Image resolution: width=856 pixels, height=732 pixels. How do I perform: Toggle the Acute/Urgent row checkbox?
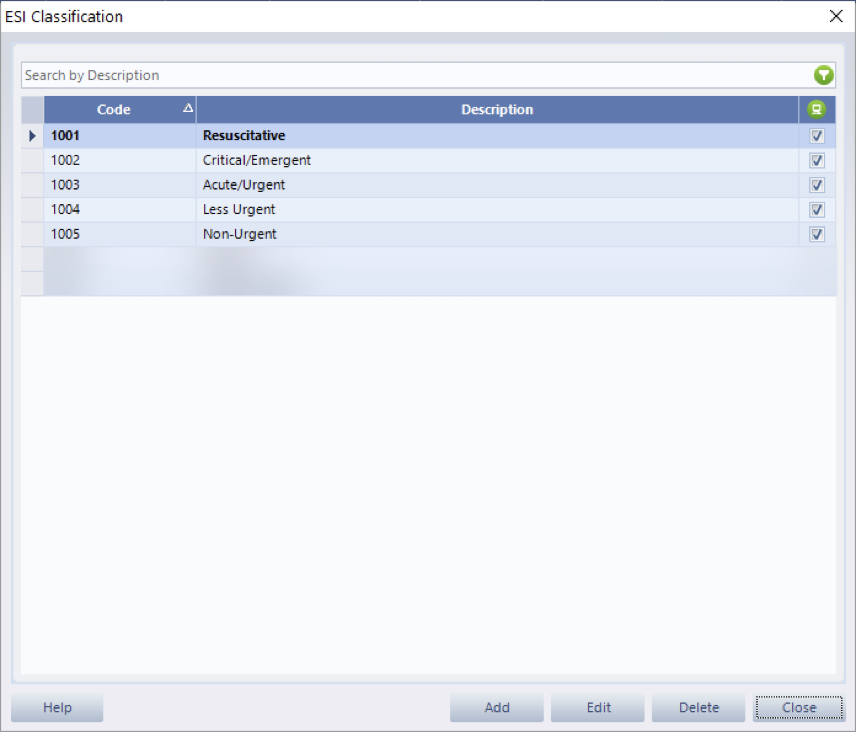pos(817,185)
